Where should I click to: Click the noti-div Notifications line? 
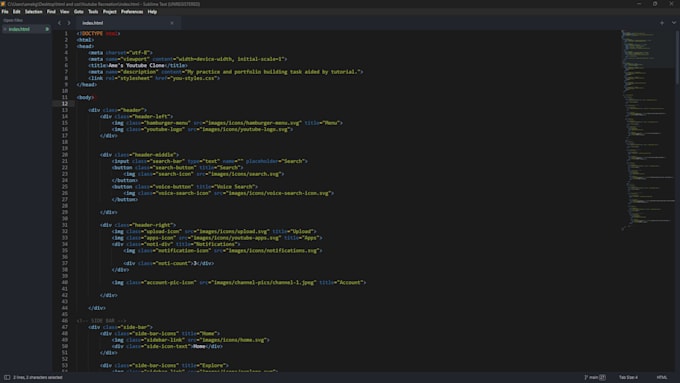[x=176, y=244]
